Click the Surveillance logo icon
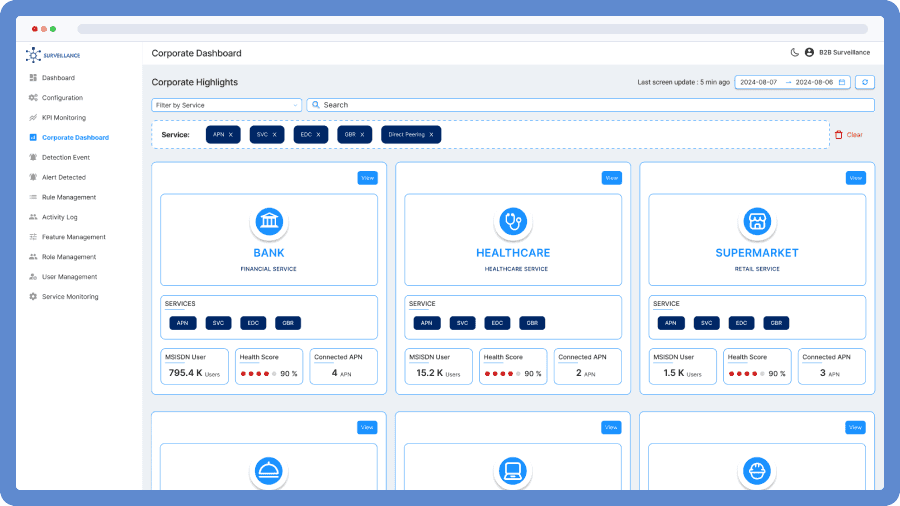Viewport: 900px width, 506px height. point(33,55)
